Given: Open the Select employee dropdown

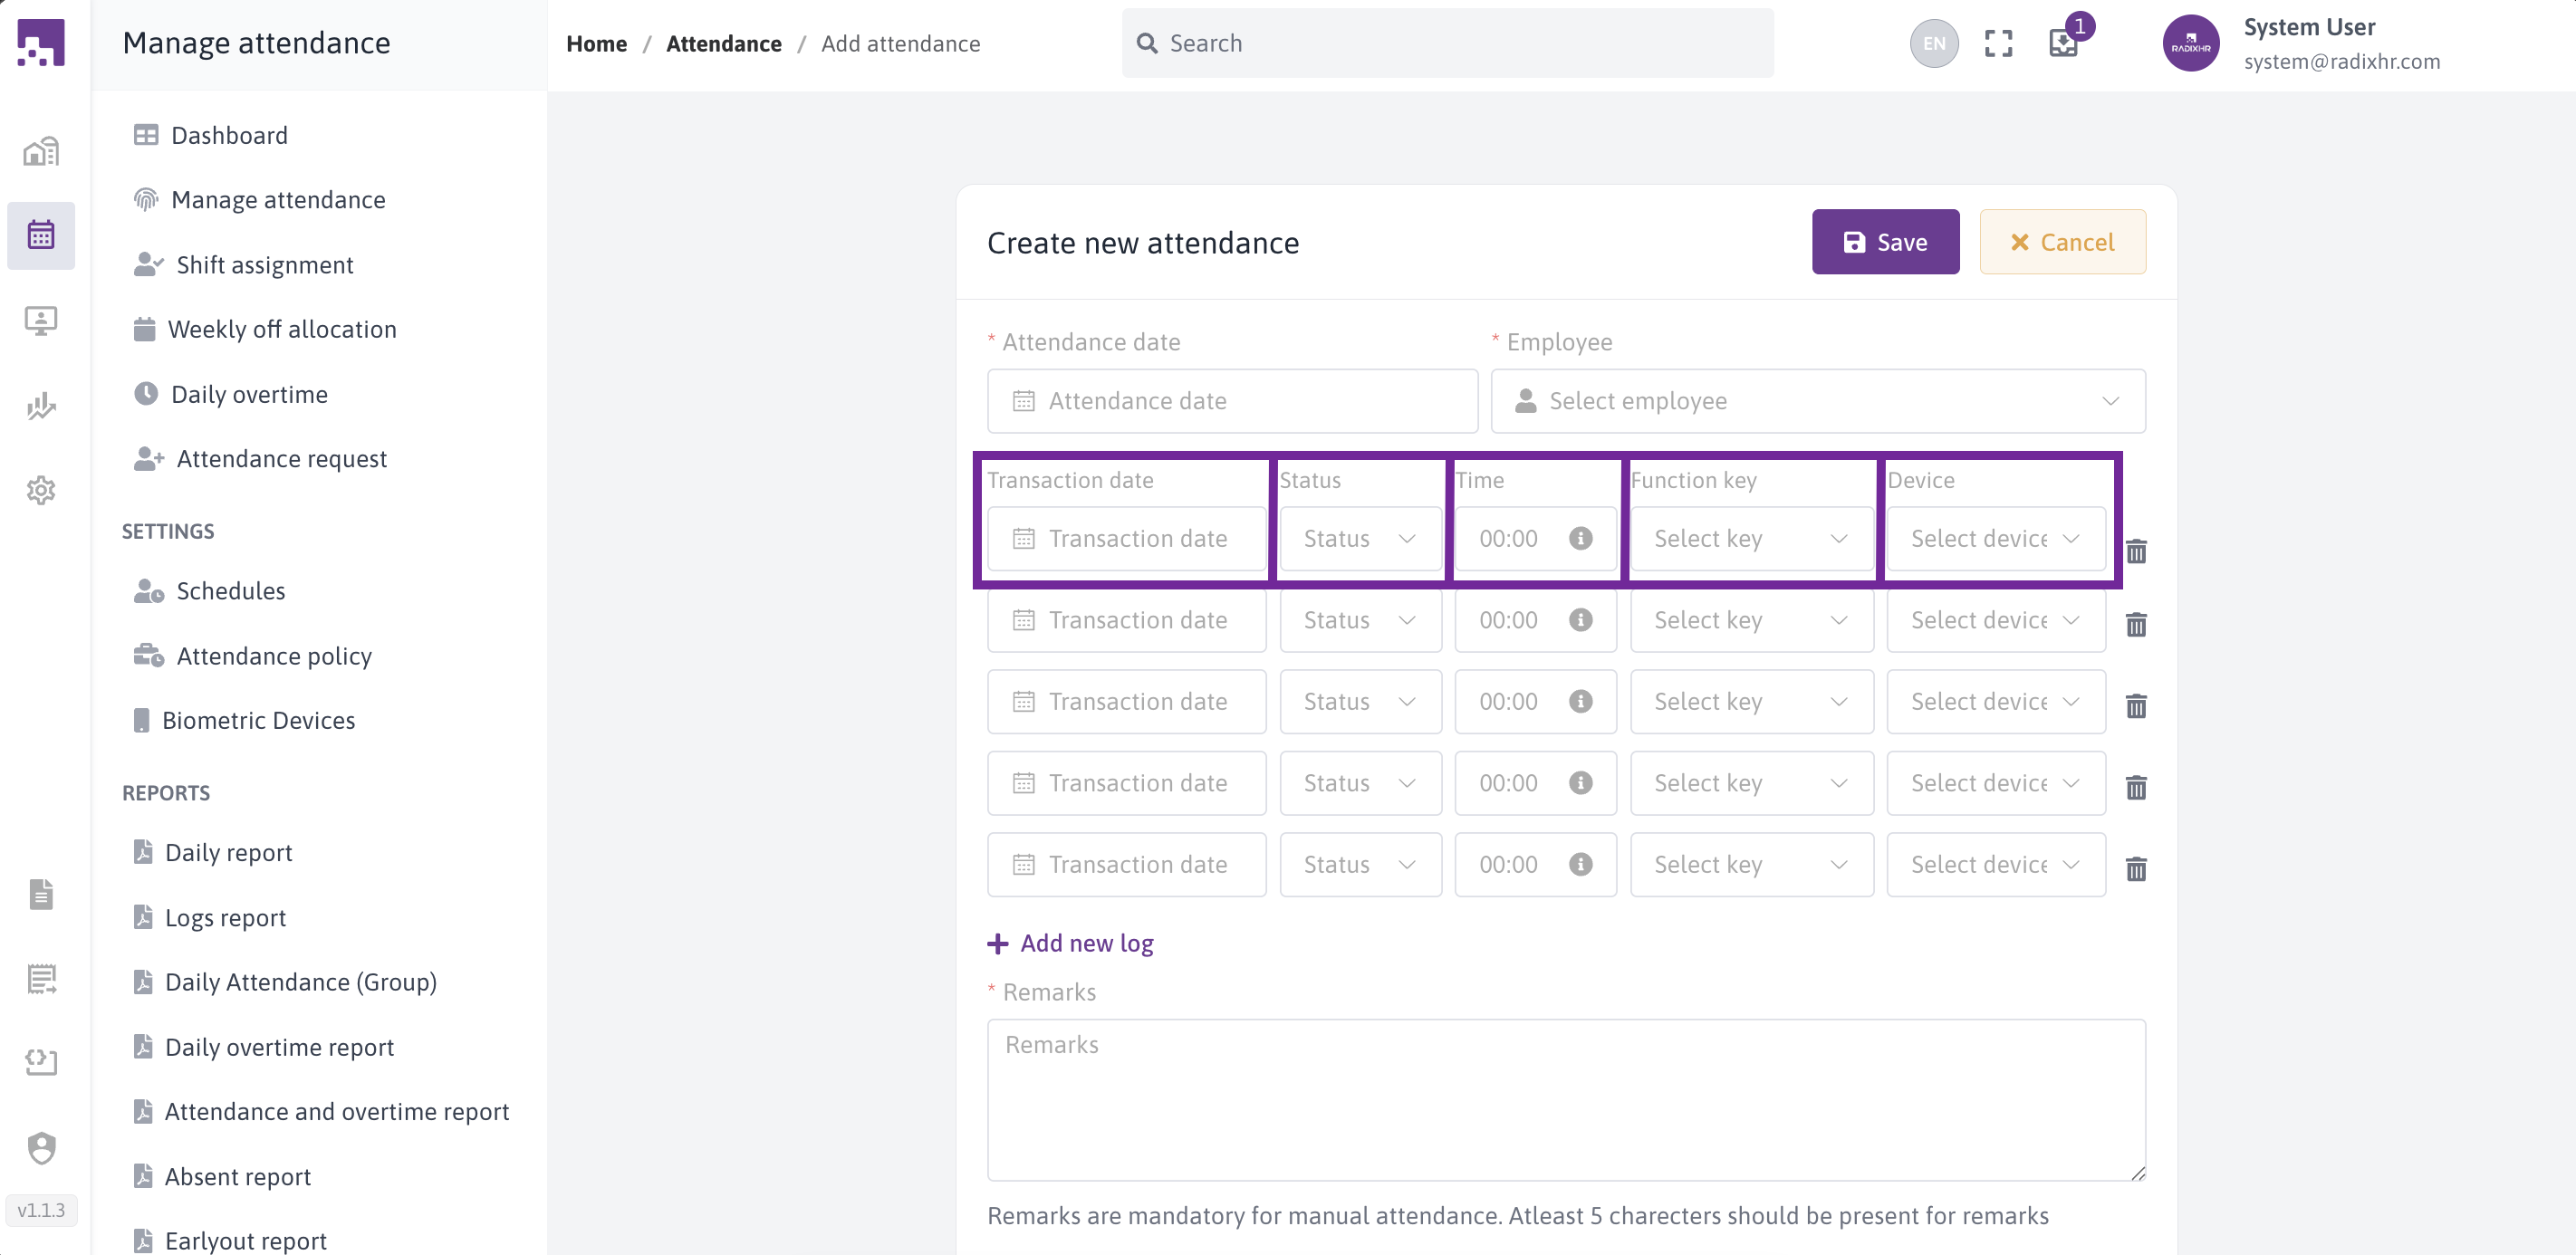Looking at the screenshot, I should click(x=1817, y=400).
